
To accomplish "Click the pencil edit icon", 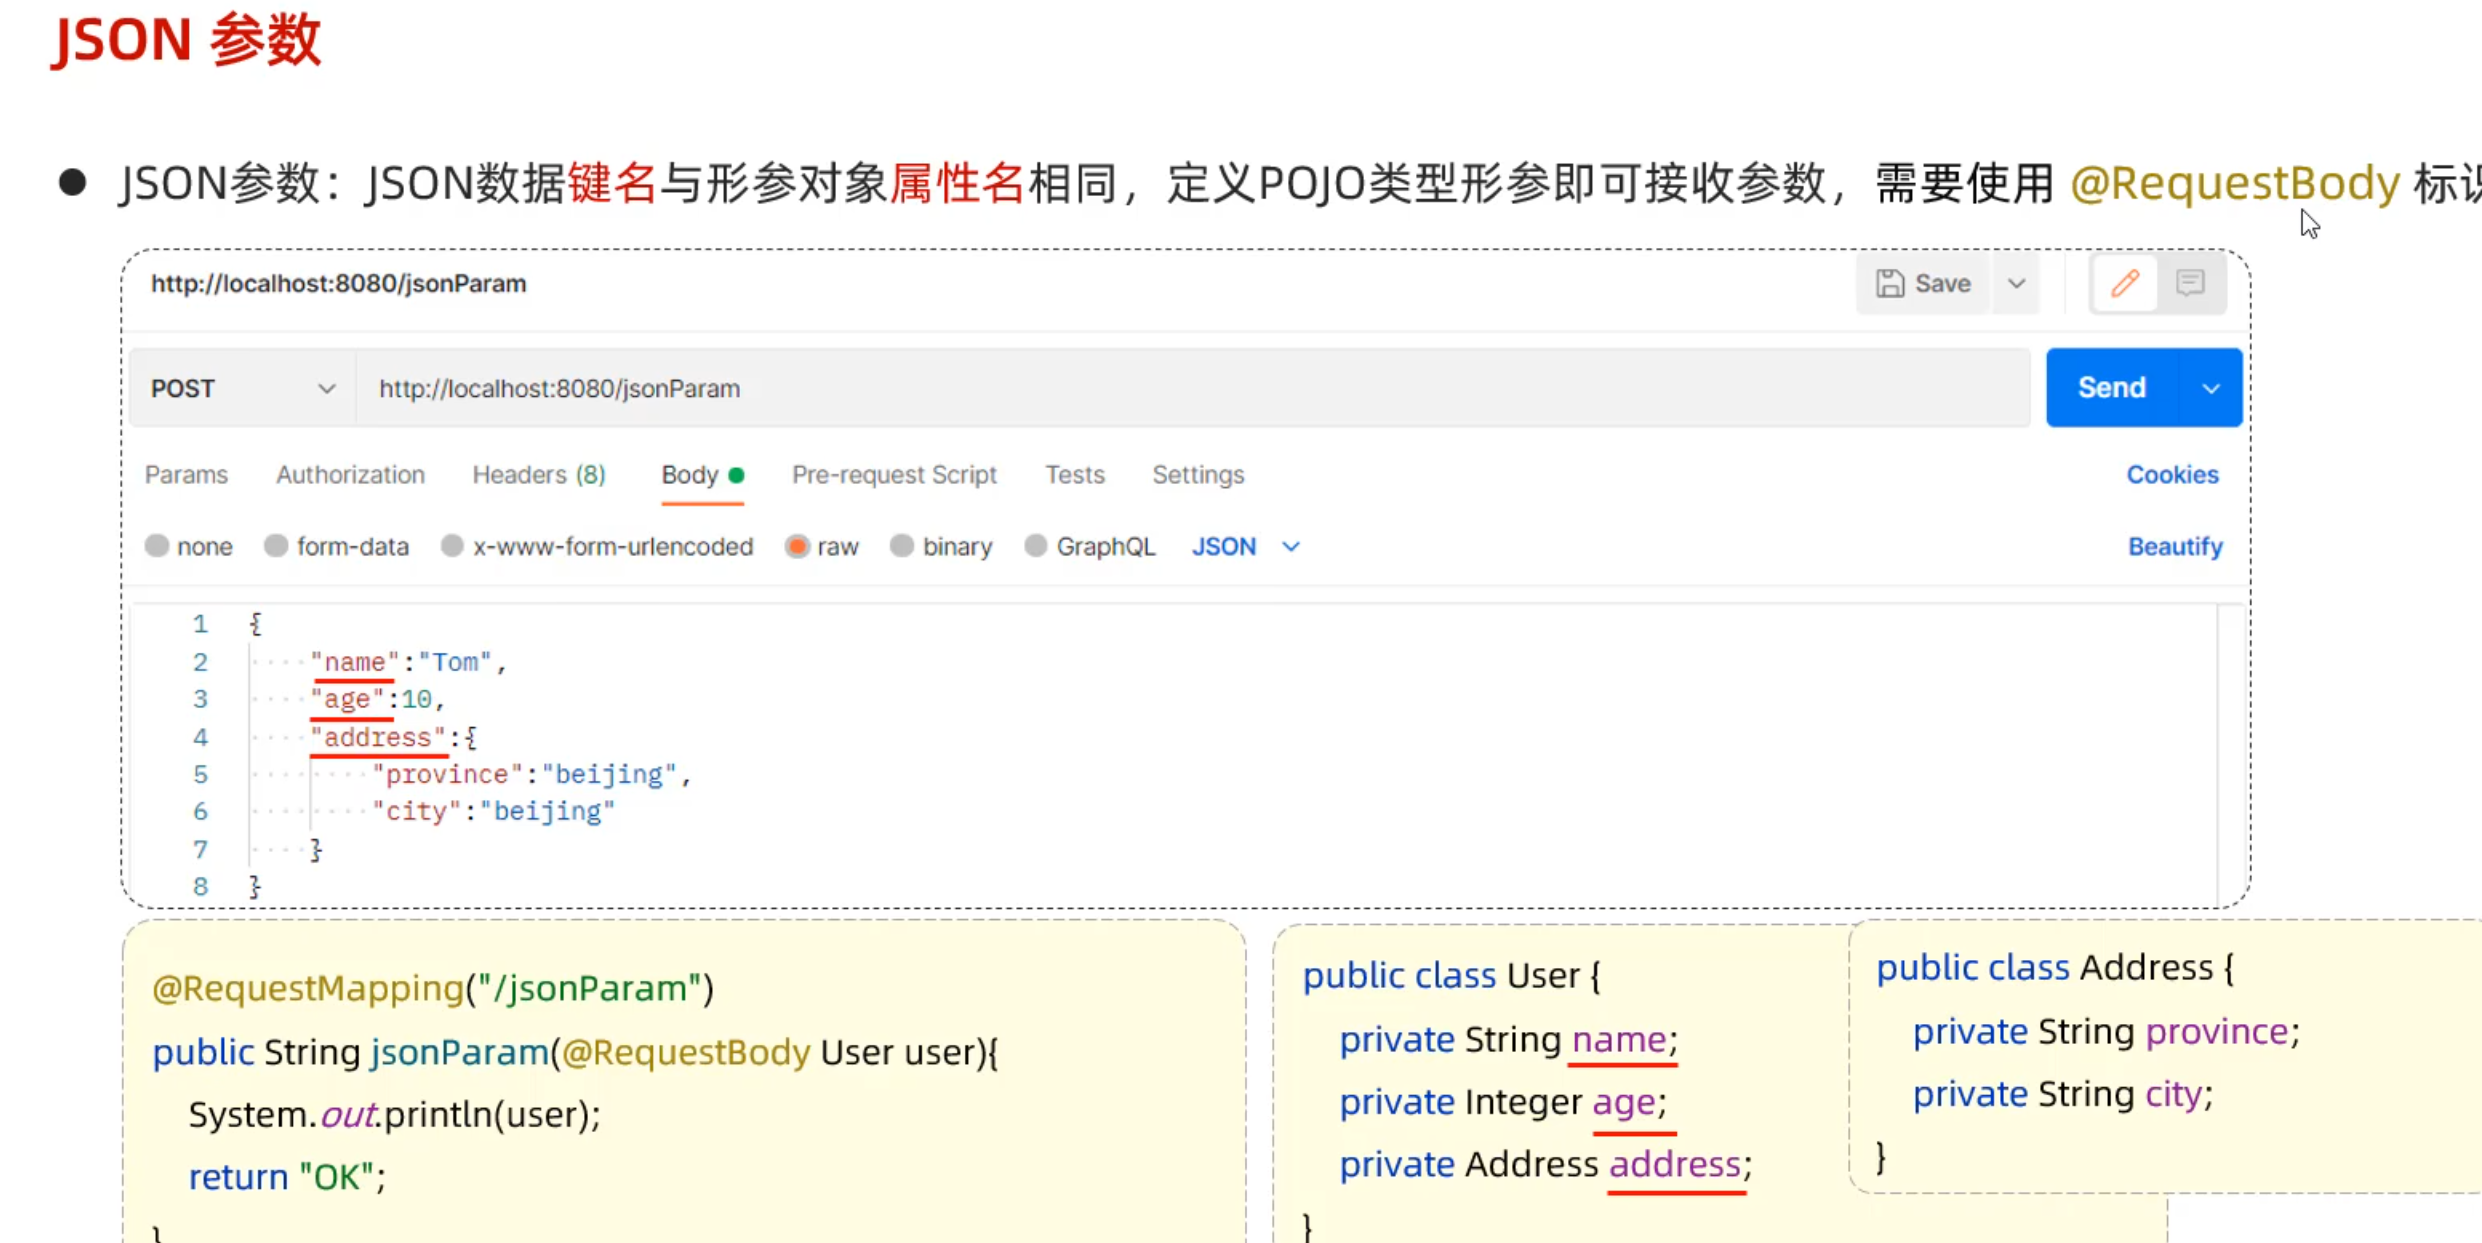I will pos(2125,284).
